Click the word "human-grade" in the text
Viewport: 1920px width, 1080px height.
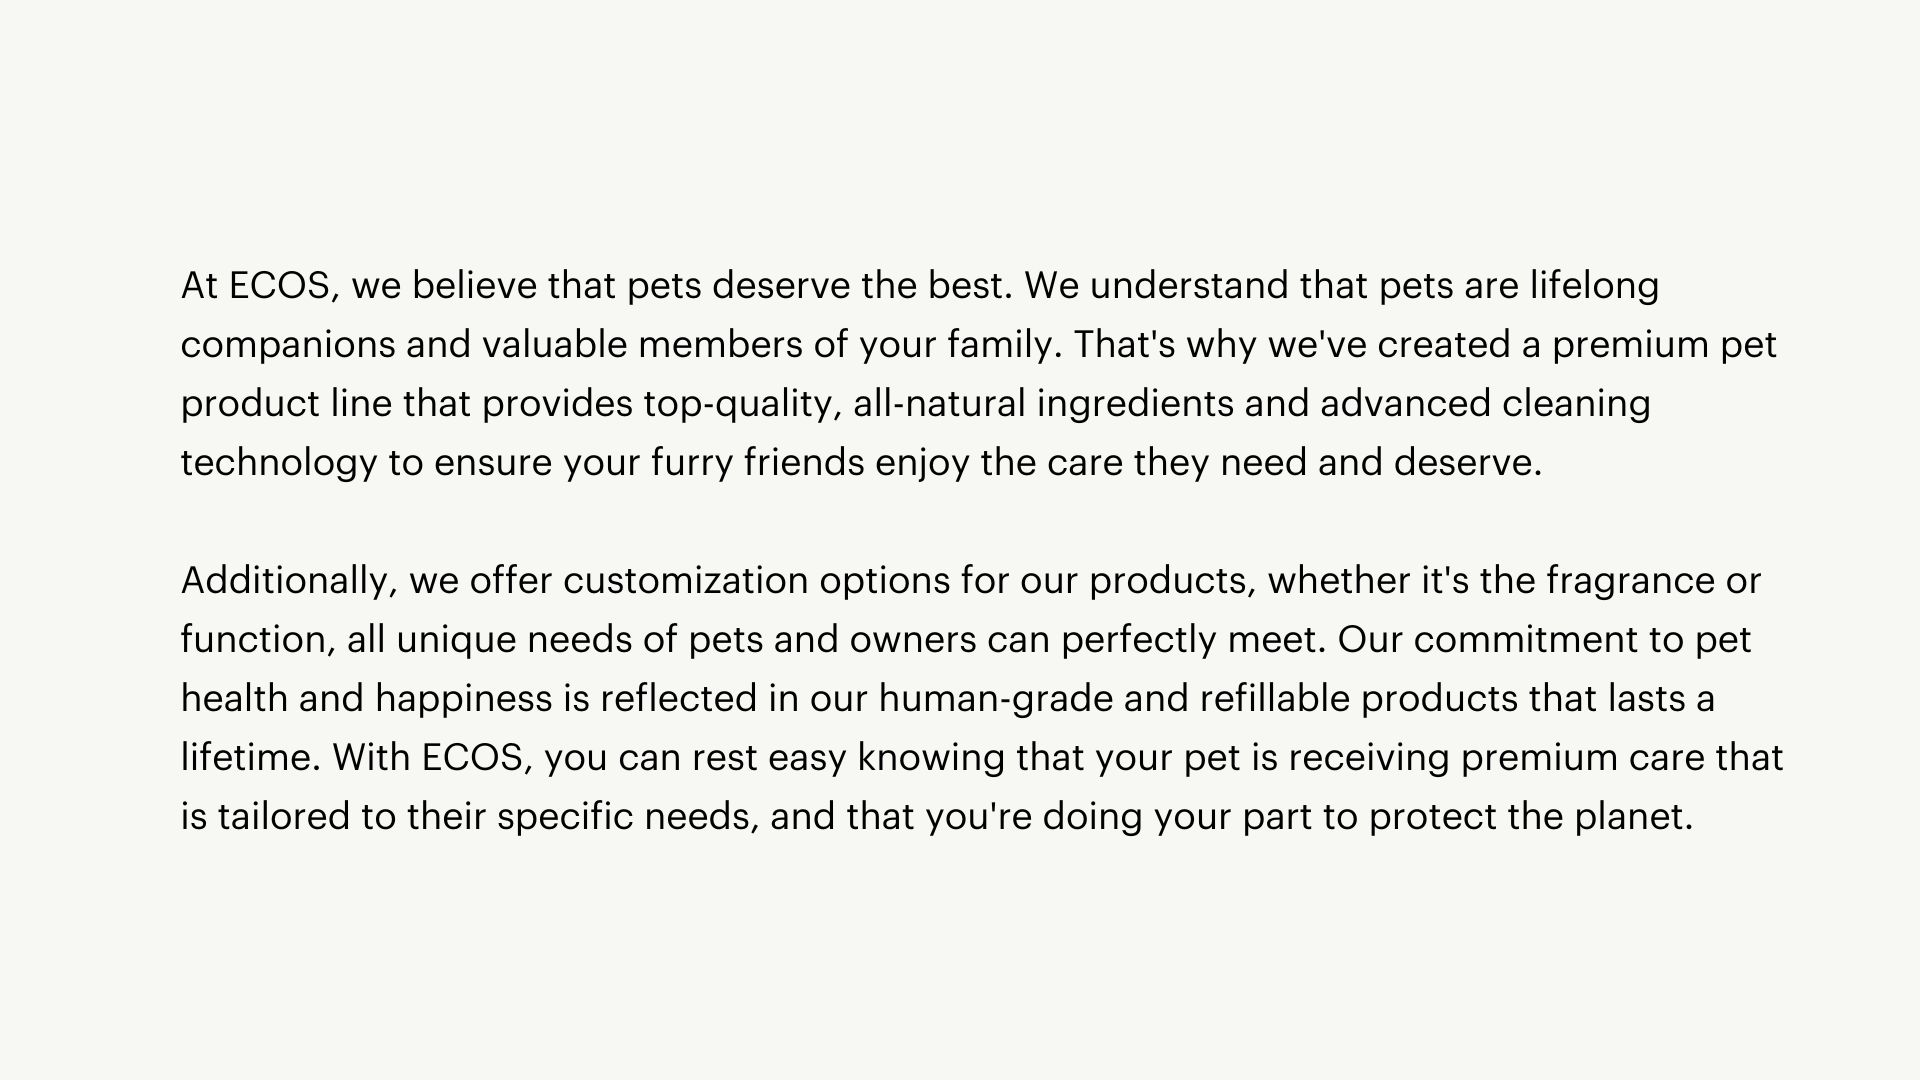pyautogui.click(x=996, y=699)
